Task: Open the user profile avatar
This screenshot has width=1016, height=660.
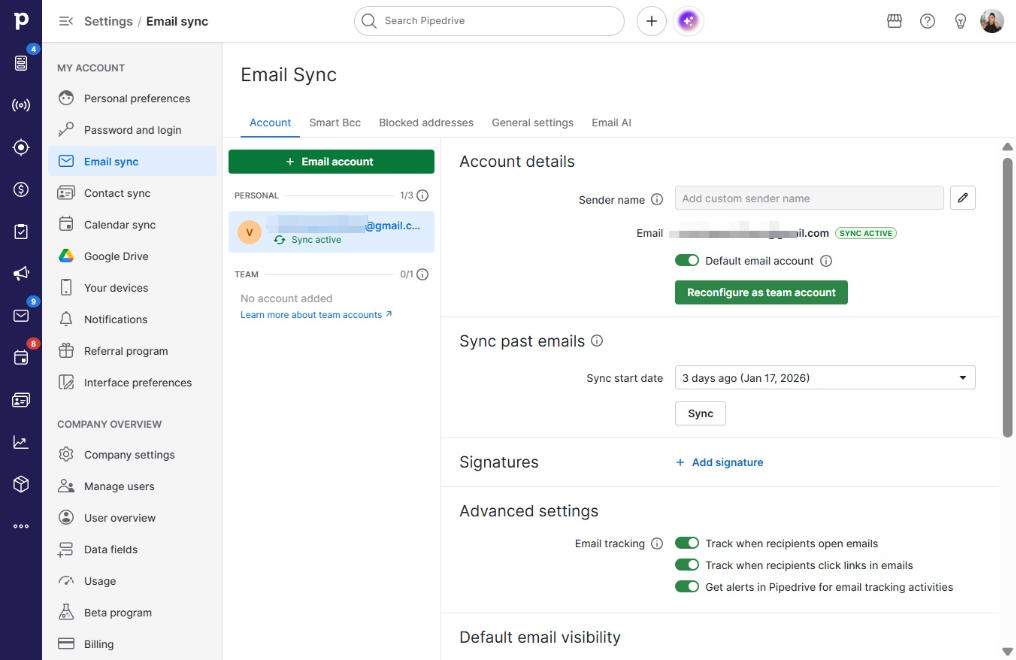Action: [x=991, y=21]
